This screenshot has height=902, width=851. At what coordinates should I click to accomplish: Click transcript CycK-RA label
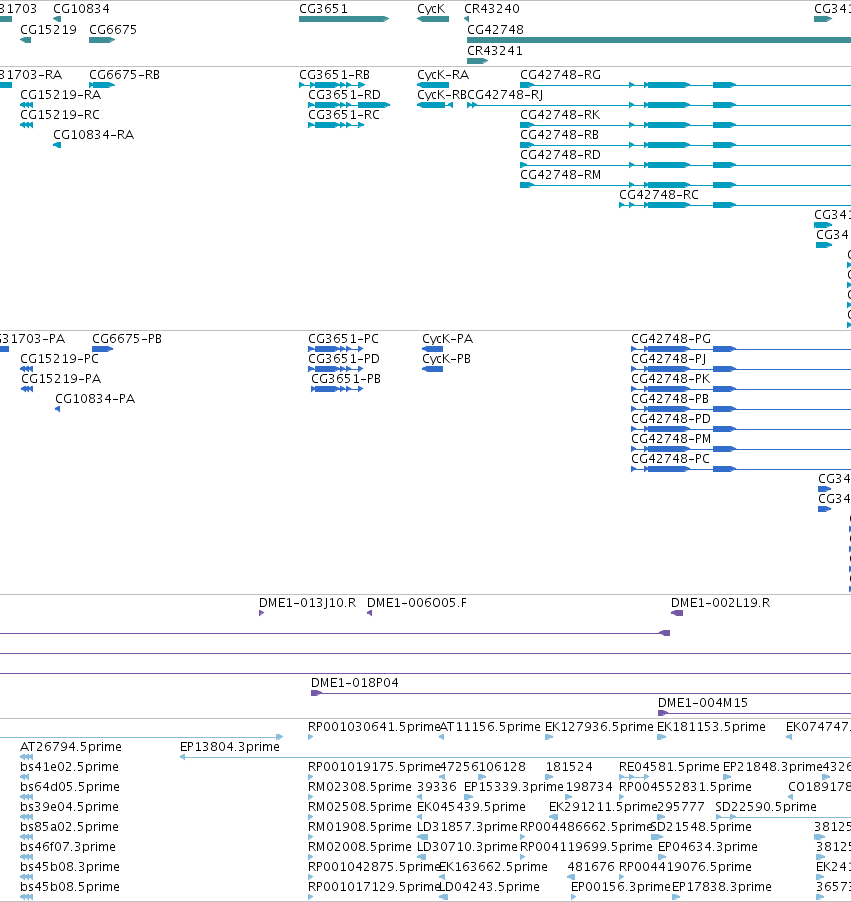click(x=443, y=75)
